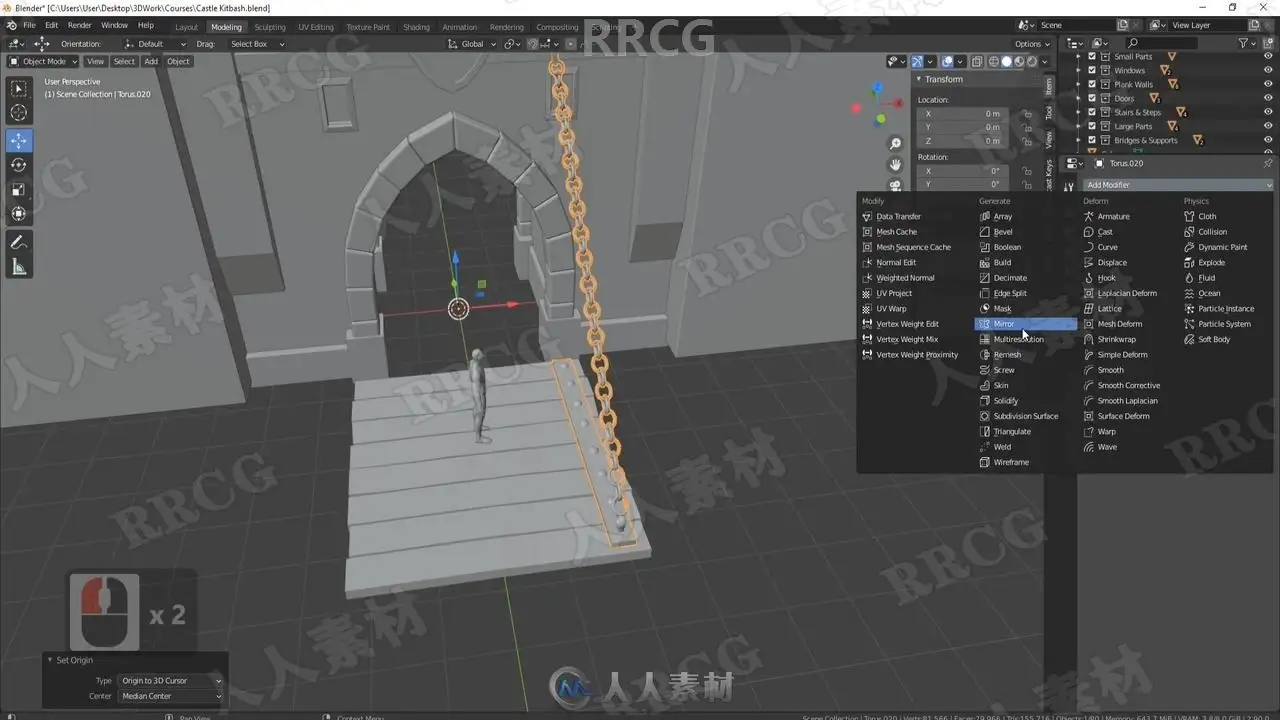Choose the Boolean modifier

coord(1026,247)
